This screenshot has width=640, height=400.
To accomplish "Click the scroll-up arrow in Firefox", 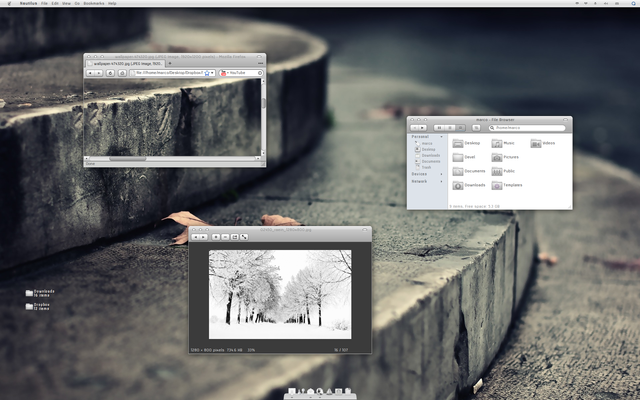I will [x=263, y=81].
